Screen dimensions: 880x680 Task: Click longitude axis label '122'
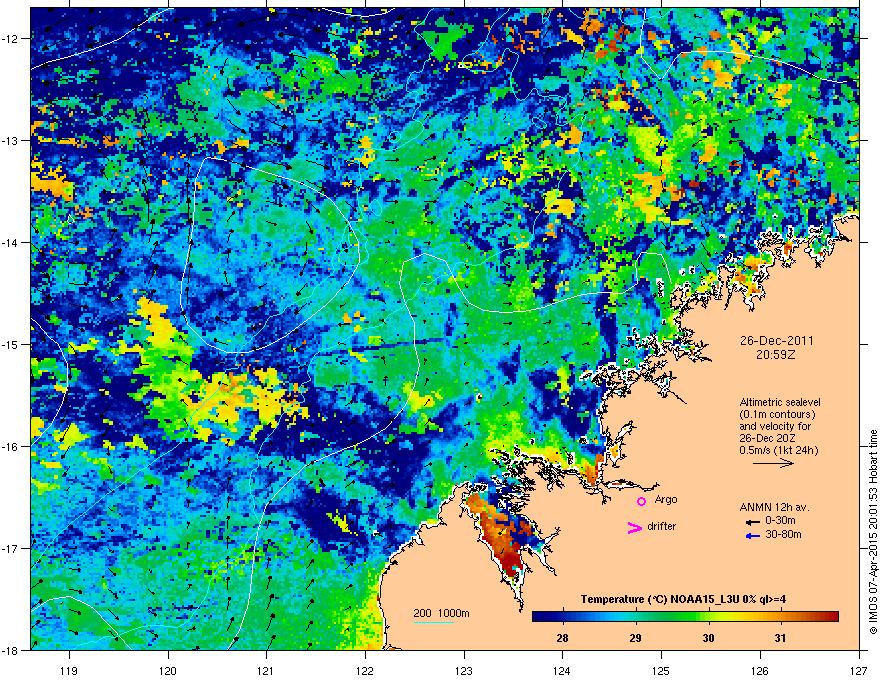click(x=365, y=670)
